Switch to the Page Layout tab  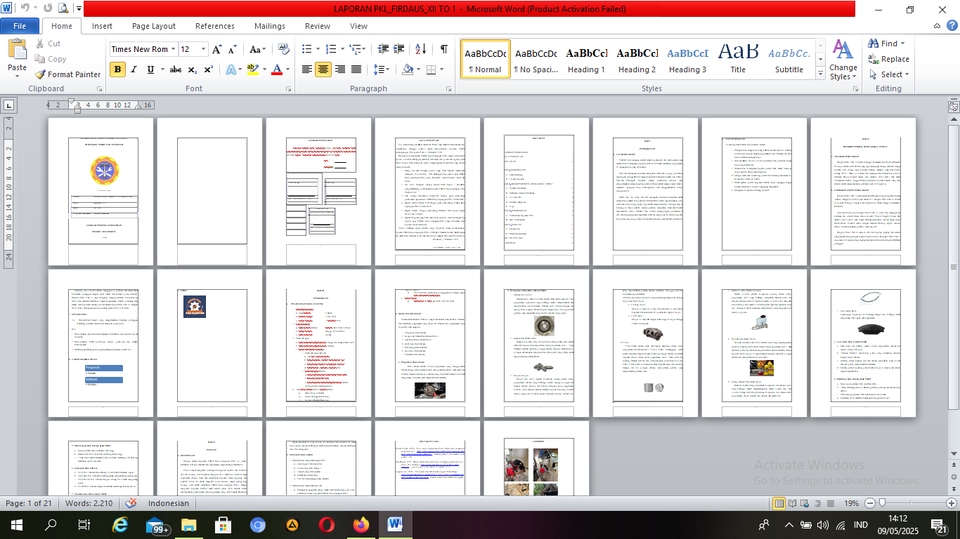click(x=154, y=26)
